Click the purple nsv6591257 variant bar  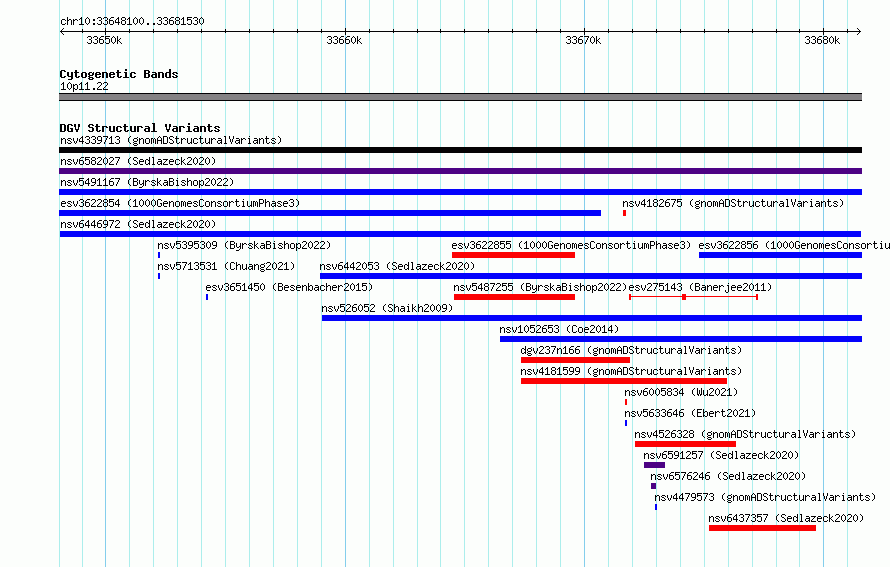(x=654, y=465)
